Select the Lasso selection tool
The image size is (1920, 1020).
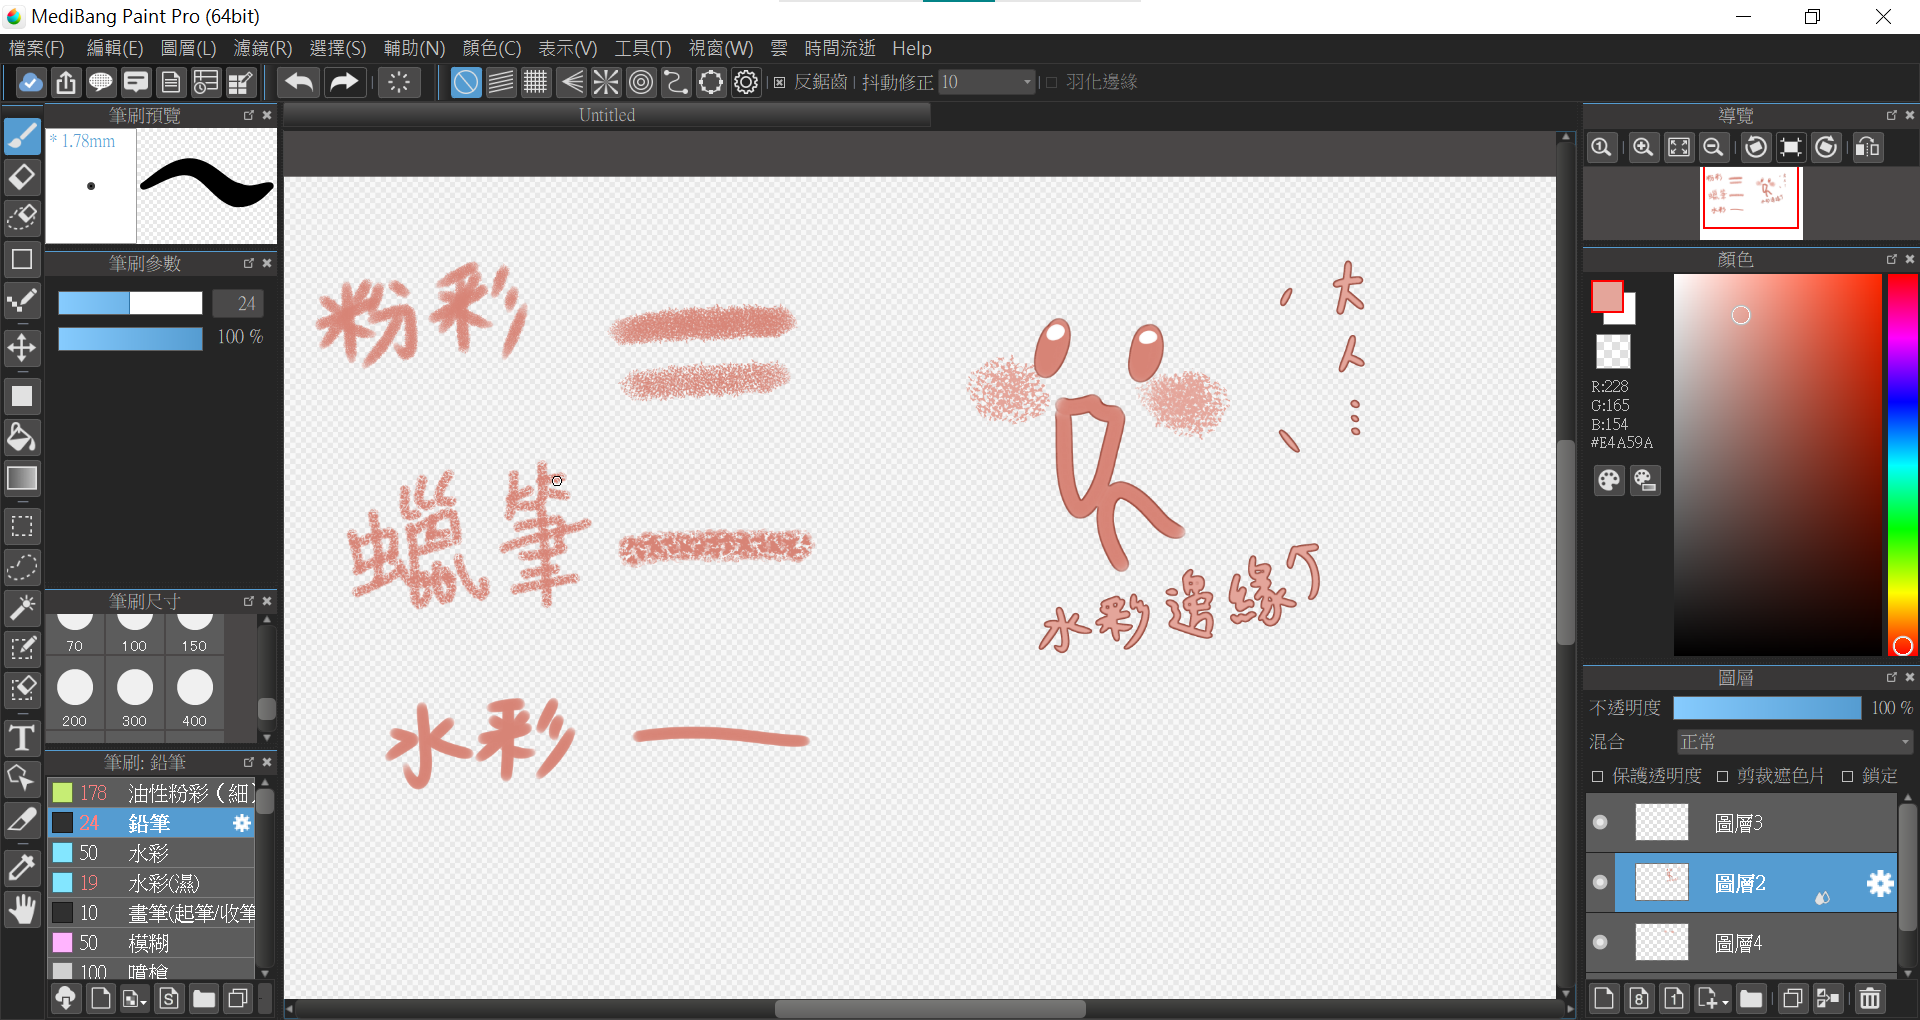coord(22,567)
